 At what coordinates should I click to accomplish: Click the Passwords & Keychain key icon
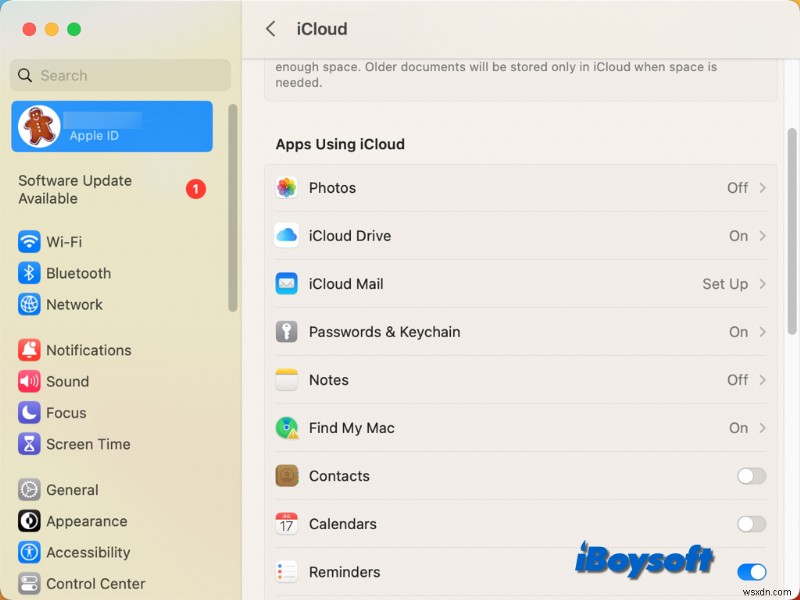[286, 332]
